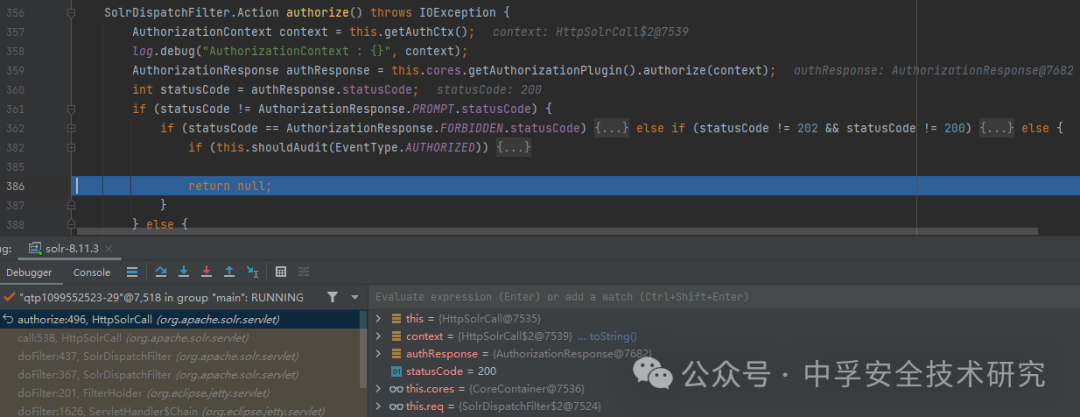Click the fold end marker at line 387
Viewport: 1080px width, 417px height.
coord(71,205)
